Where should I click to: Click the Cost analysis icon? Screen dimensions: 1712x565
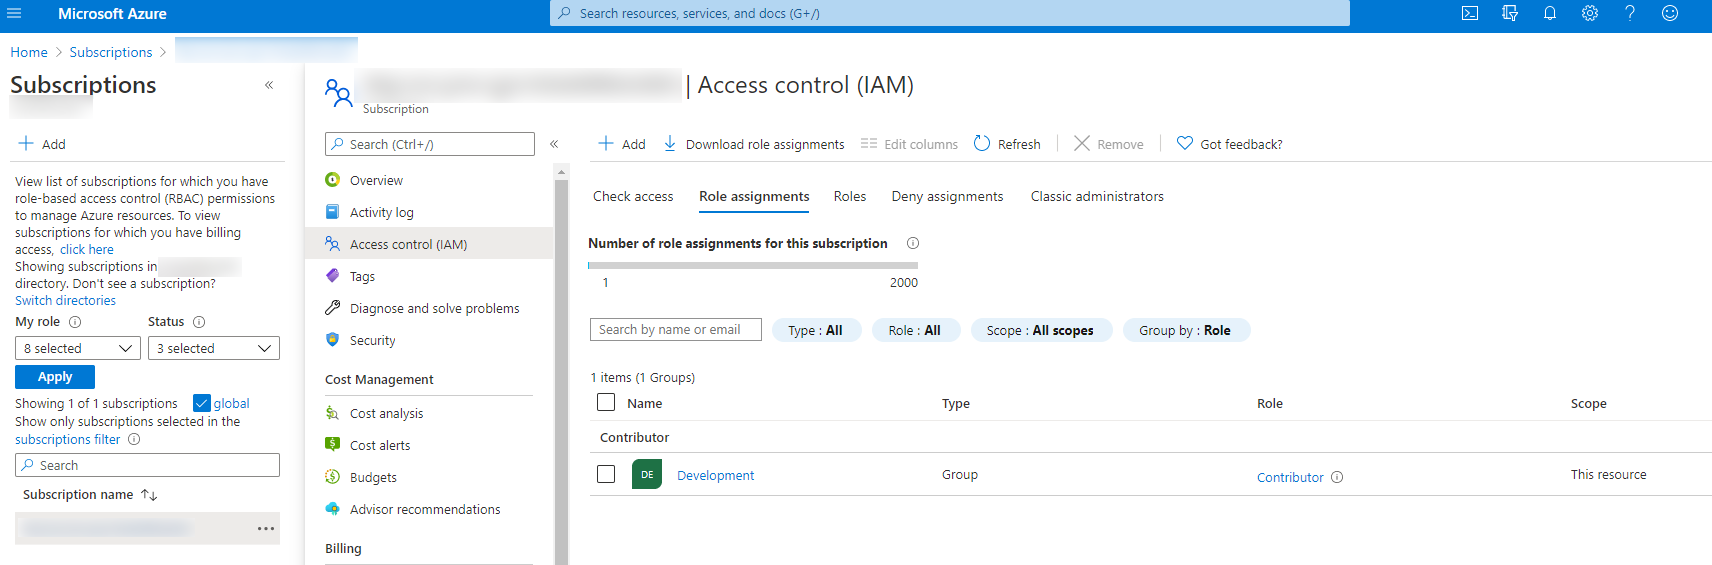pyautogui.click(x=333, y=413)
